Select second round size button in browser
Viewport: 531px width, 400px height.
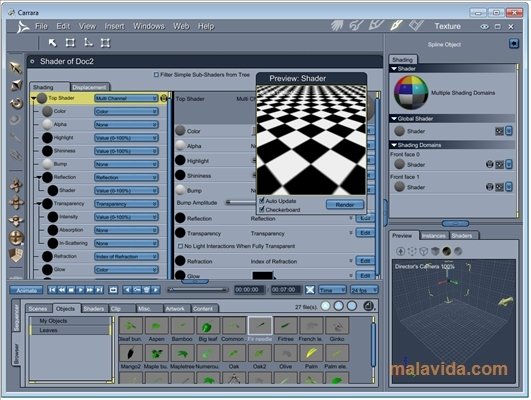[x=339, y=306]
